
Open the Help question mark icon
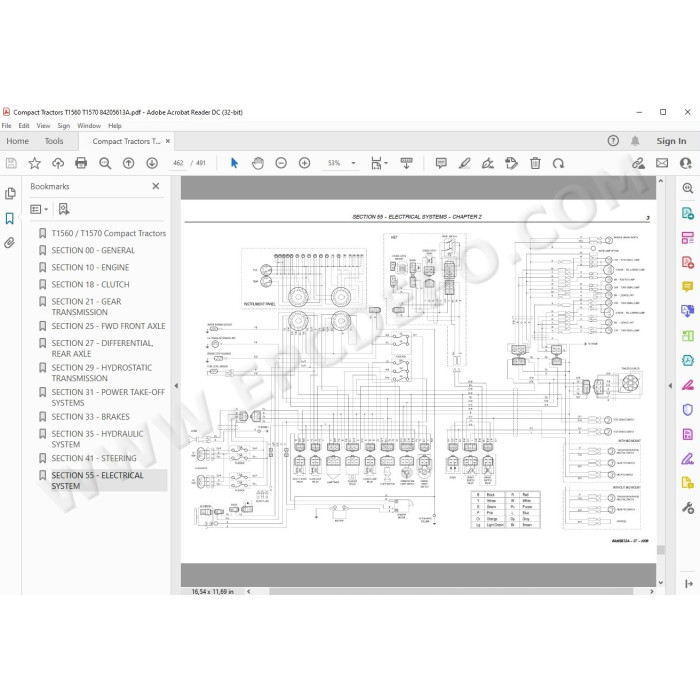coord(613,141)
